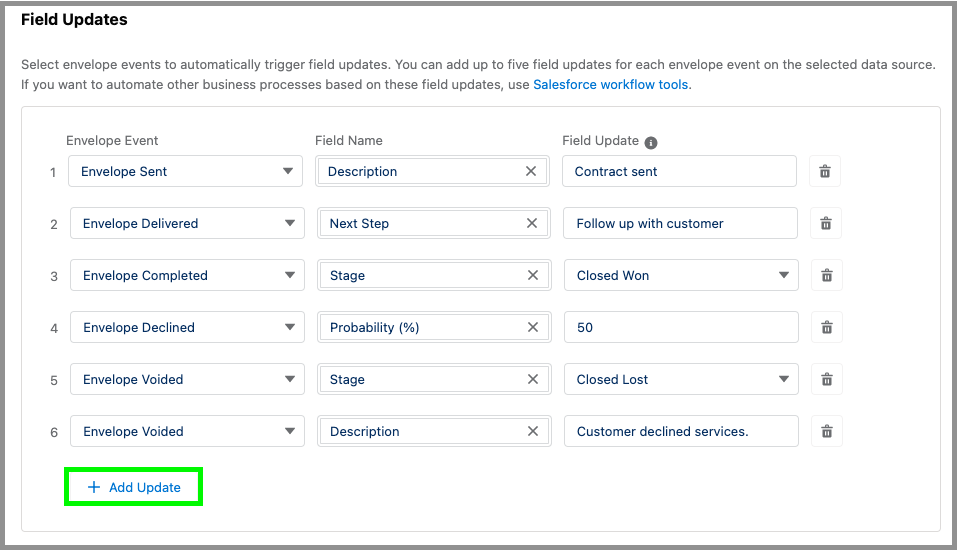The width and height of the screenshot is (958, 550).
Task: Clear the Description field name in row 1
Action: [x=531, y=171]
